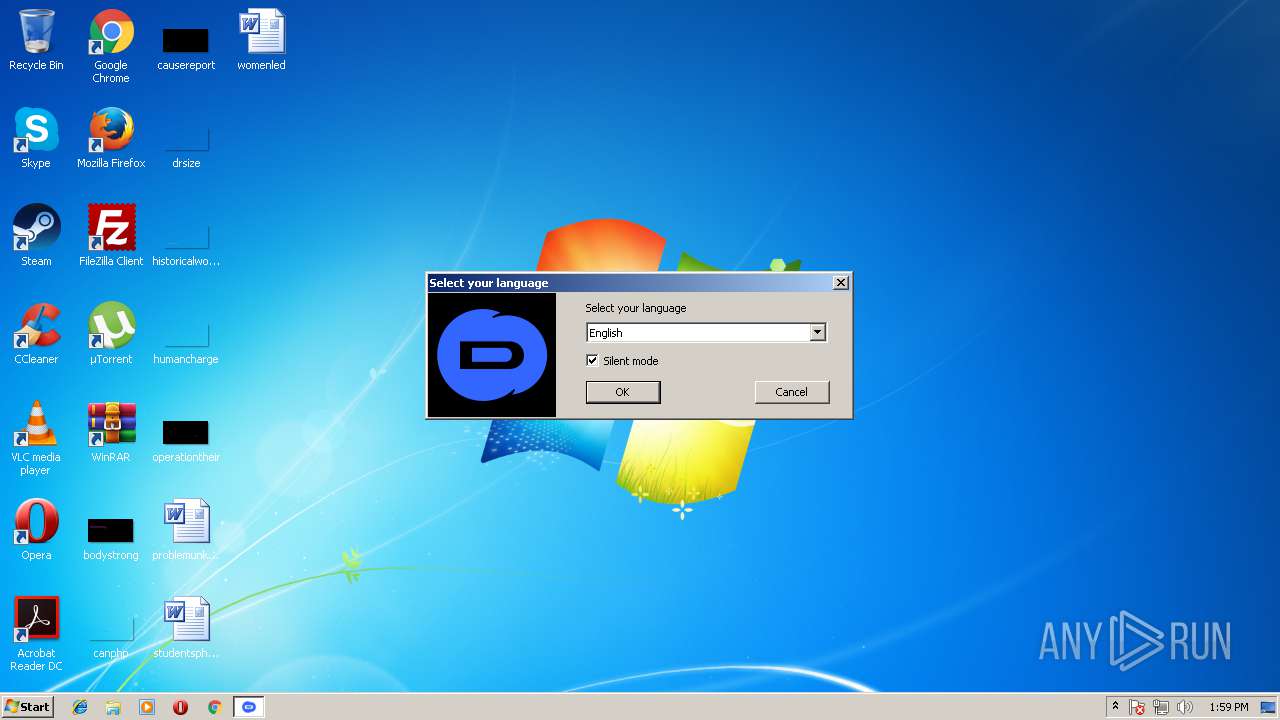
Task: Open the Start menu
Action: pyautogui.click(x=27, y=707)
